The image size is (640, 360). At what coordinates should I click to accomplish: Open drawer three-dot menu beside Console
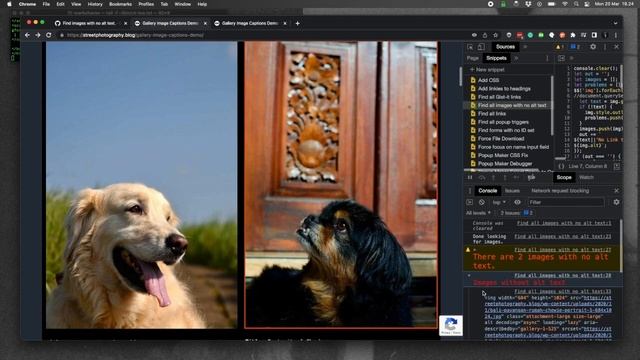click(x=469, y=191)
